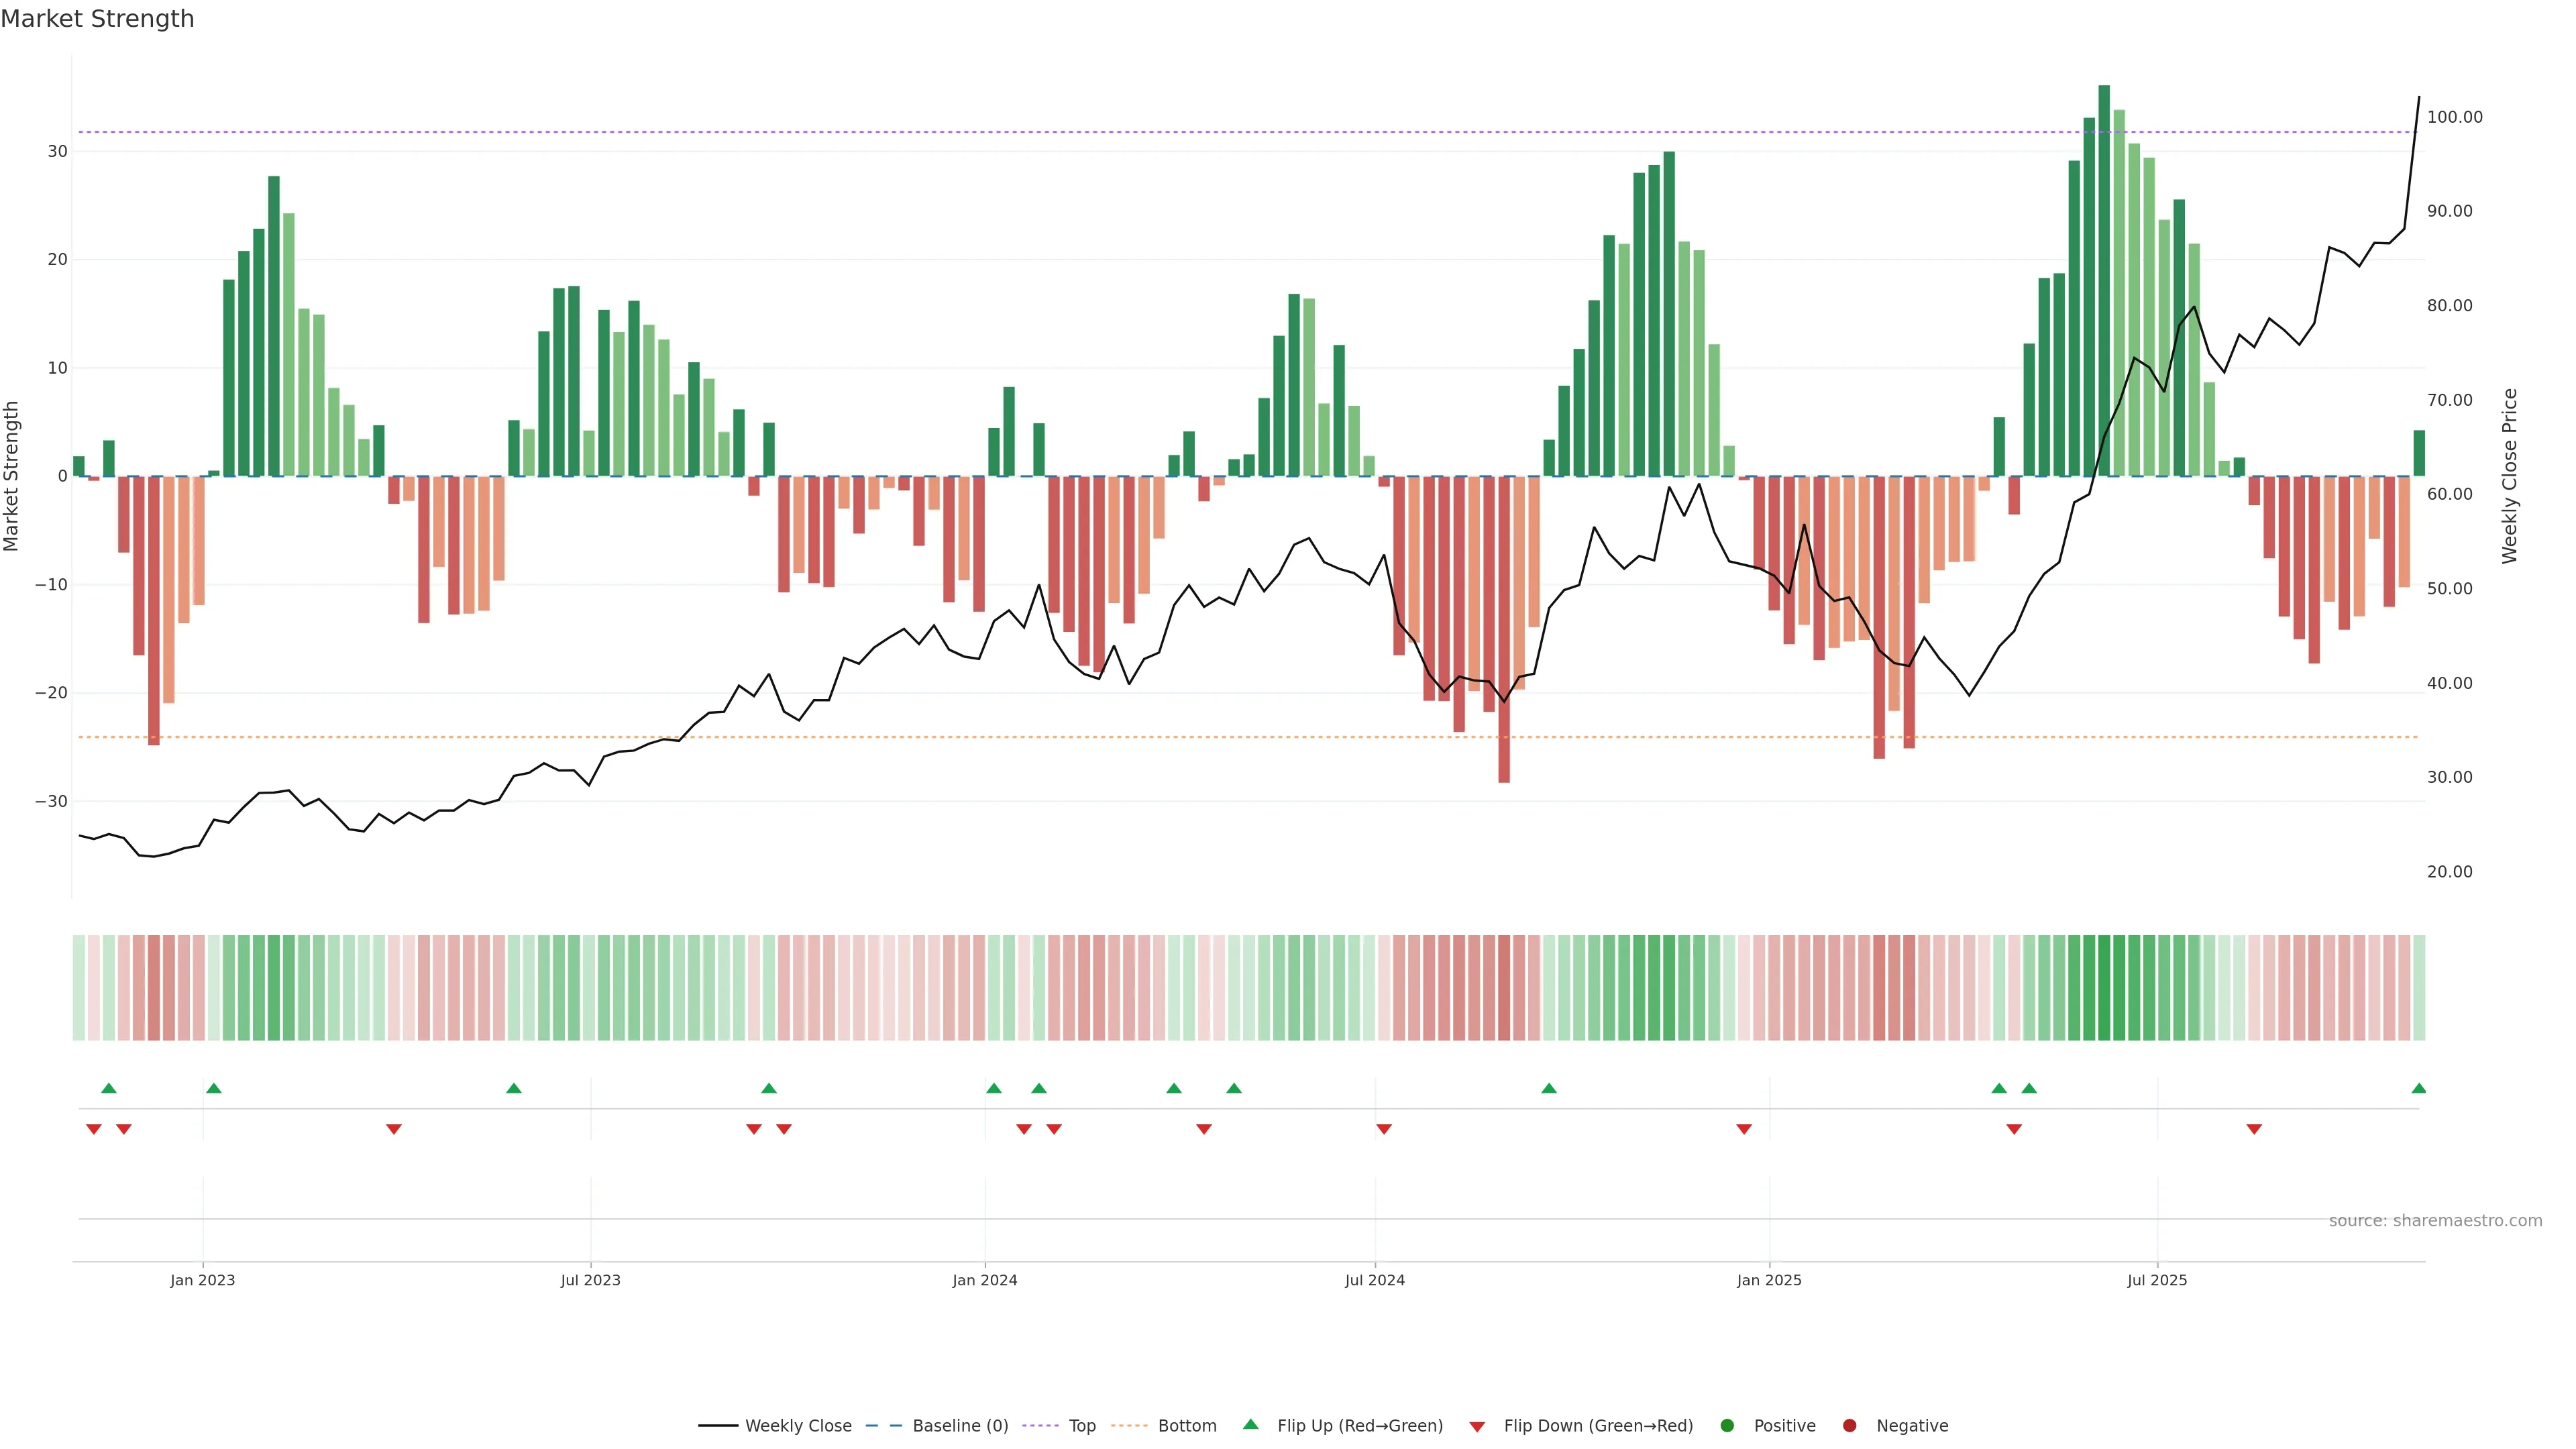
Task: Click the Market Strength chart title
Action: point(97,19)
